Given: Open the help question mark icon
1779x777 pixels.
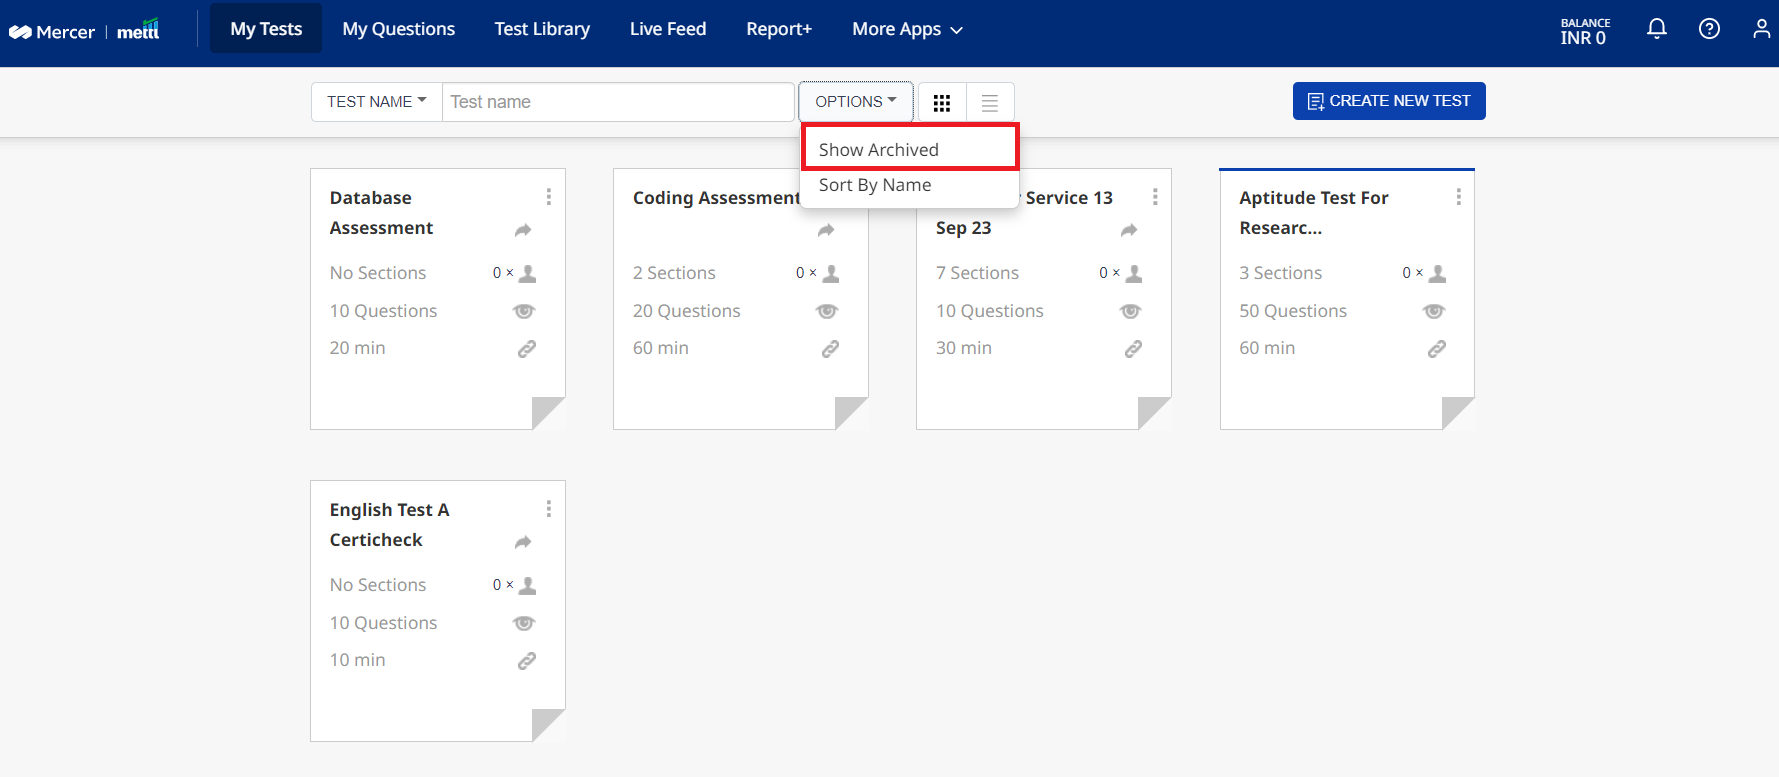Looking at the screenshot, I should [x=1710, y=29].
